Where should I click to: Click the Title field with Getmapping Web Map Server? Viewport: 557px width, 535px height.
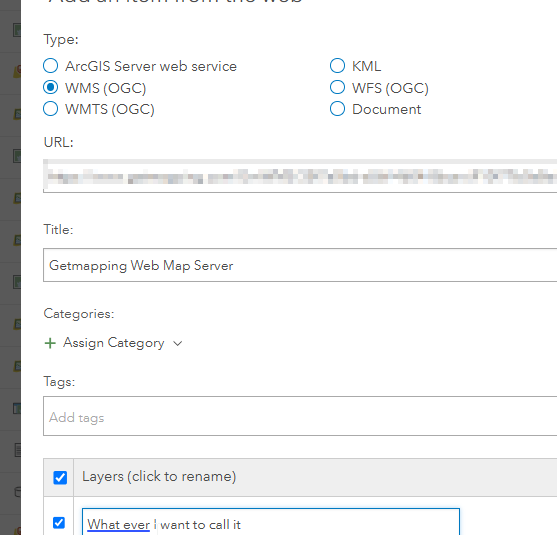pos(300,265)
